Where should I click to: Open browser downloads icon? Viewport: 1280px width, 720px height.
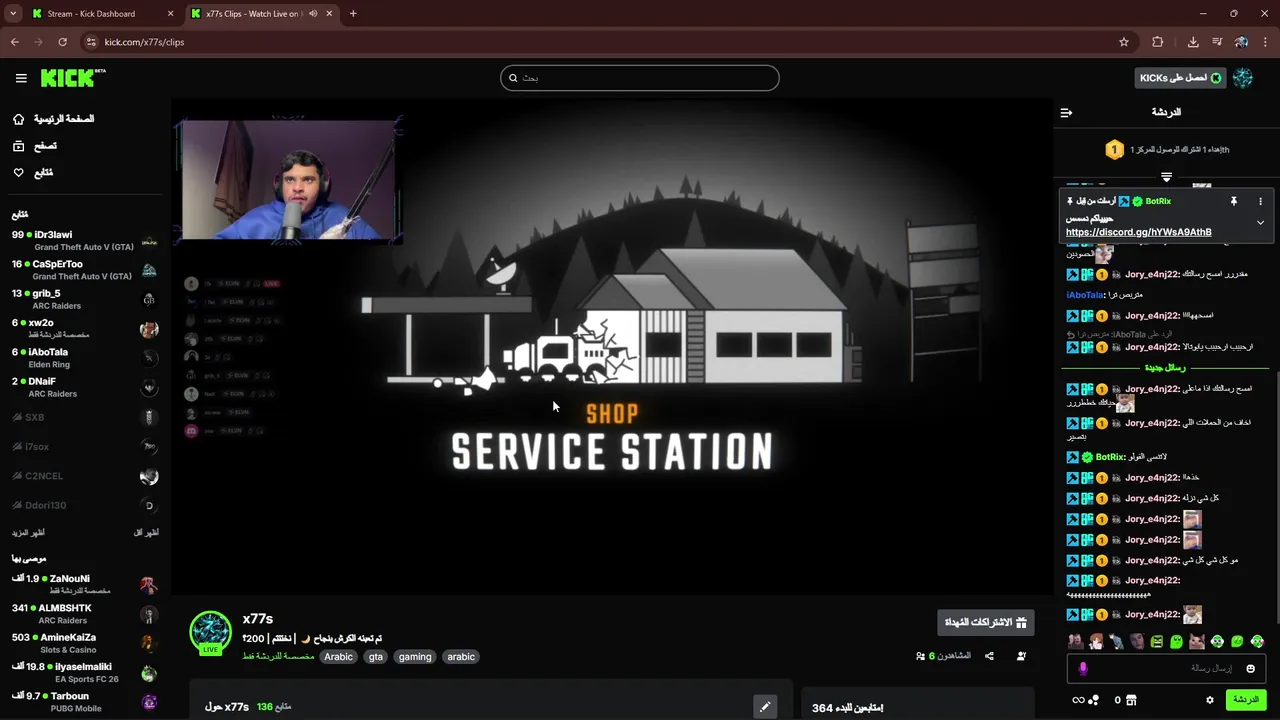point(1193,42)
